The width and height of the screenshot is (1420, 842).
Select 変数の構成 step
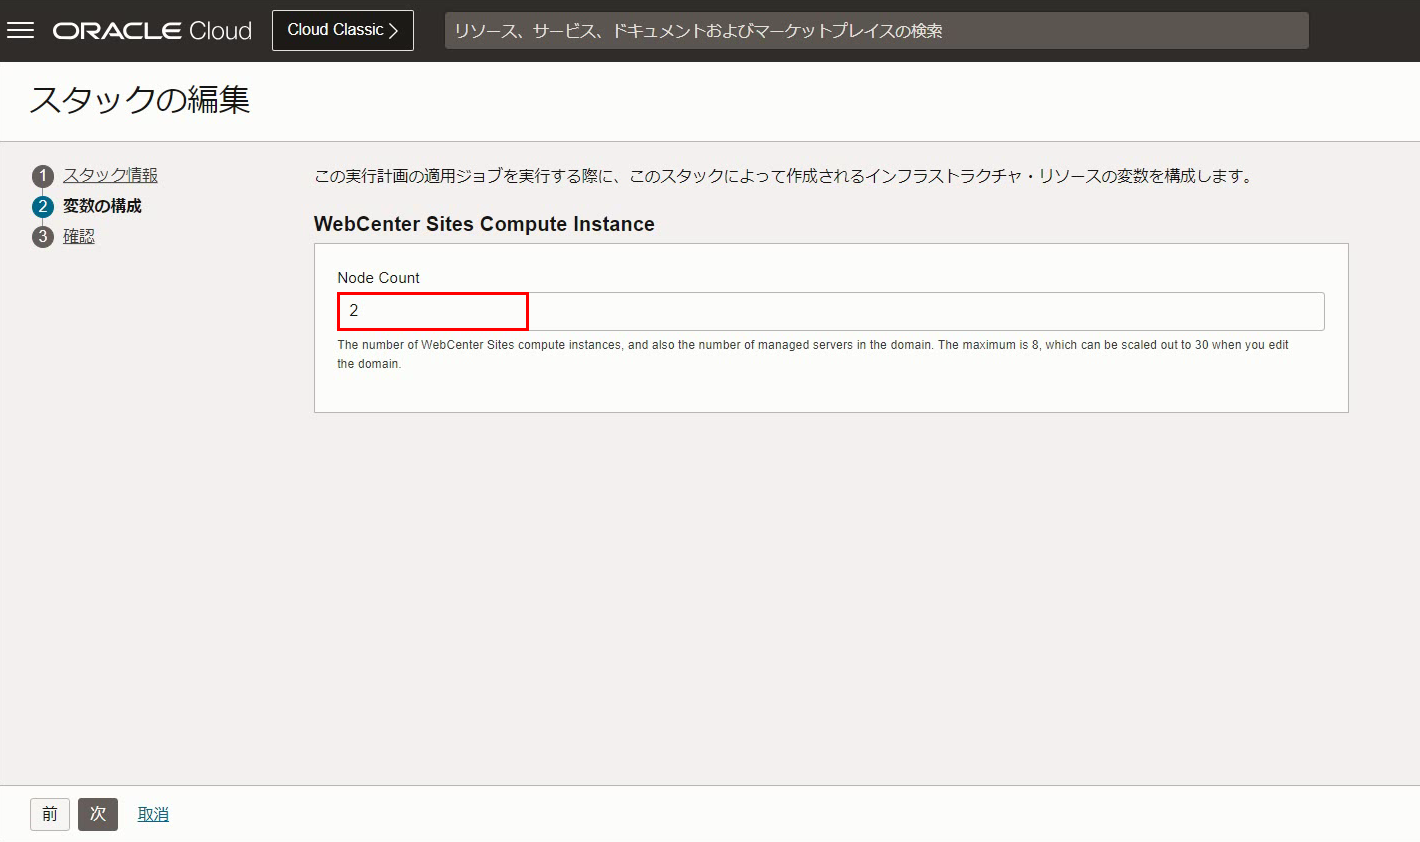102,206
